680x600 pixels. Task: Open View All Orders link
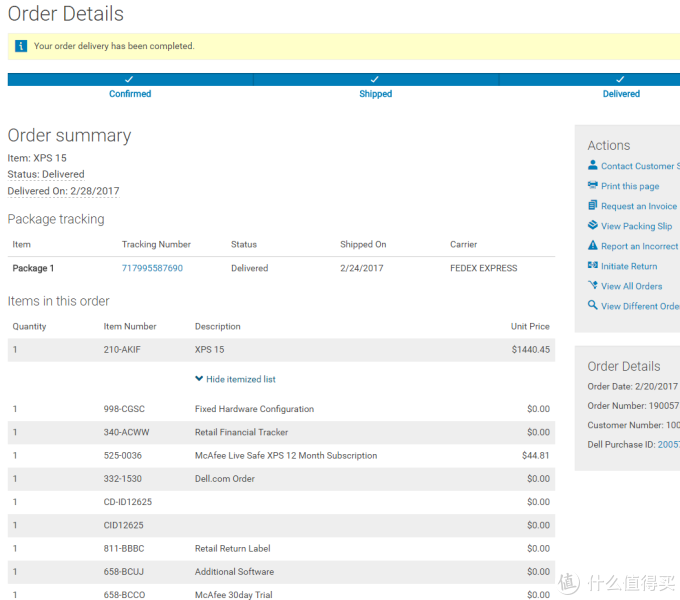click(631, 286)
